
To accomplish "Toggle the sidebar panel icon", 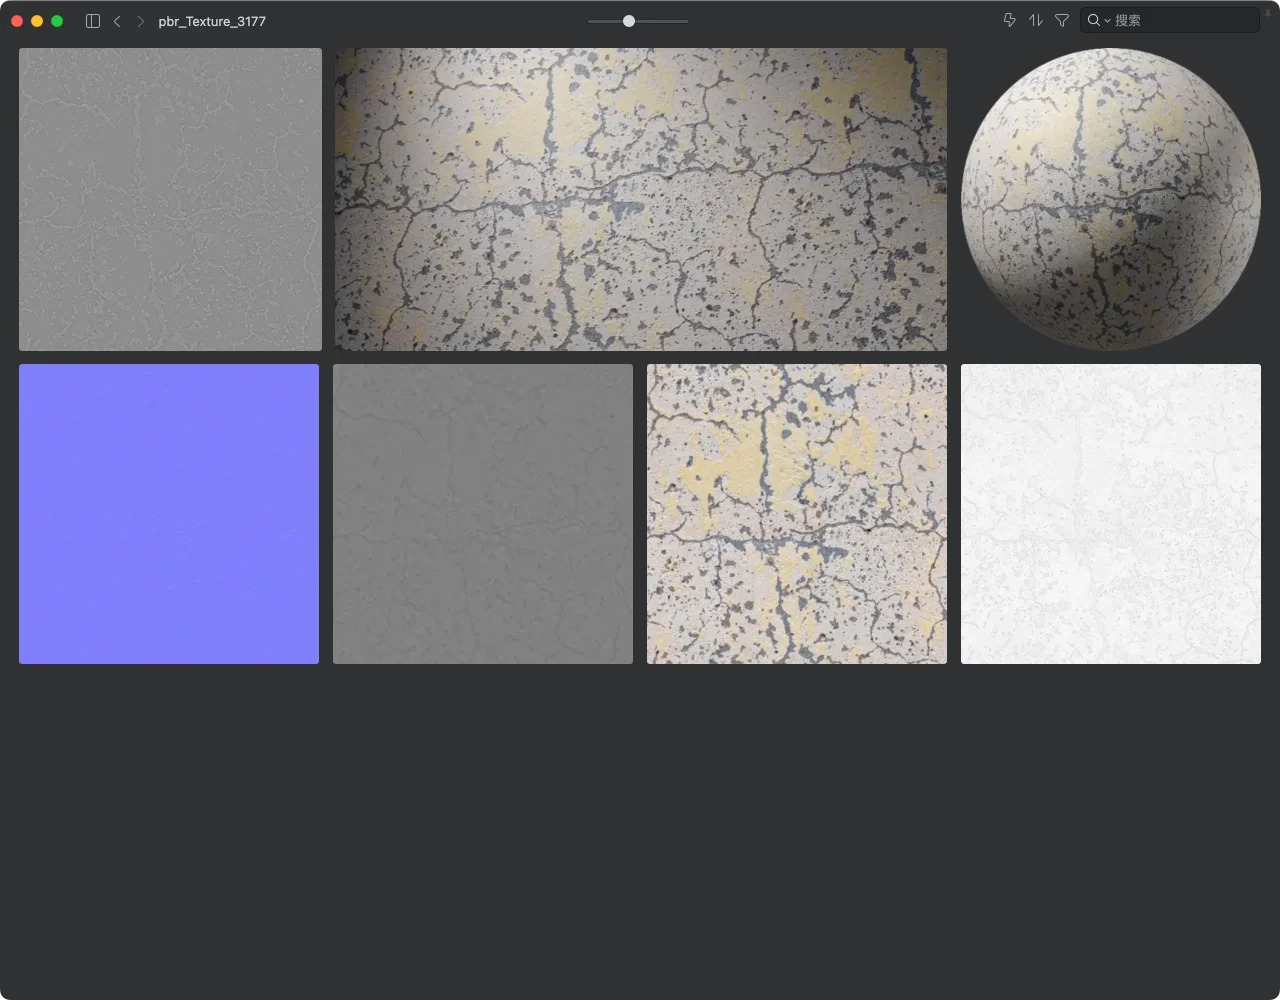I will point(93,21).
